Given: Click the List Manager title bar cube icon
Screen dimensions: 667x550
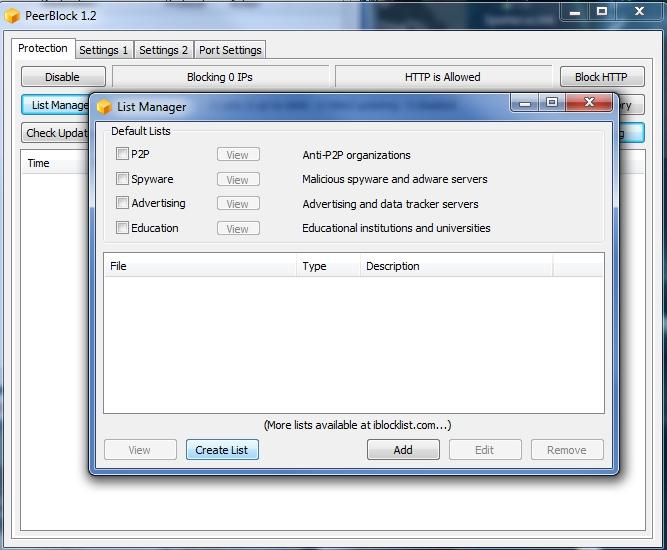Looking at the screenshot, I should tap(104, 107).
